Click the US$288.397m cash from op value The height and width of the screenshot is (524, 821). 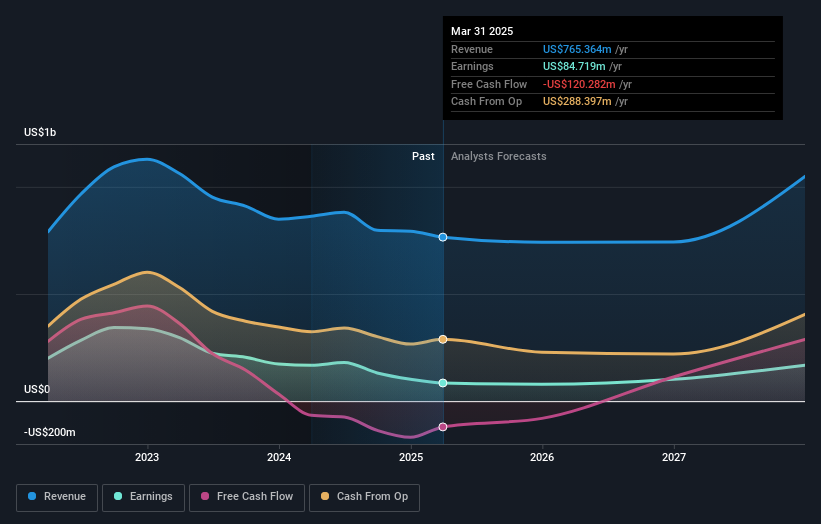tap(577, 102)
